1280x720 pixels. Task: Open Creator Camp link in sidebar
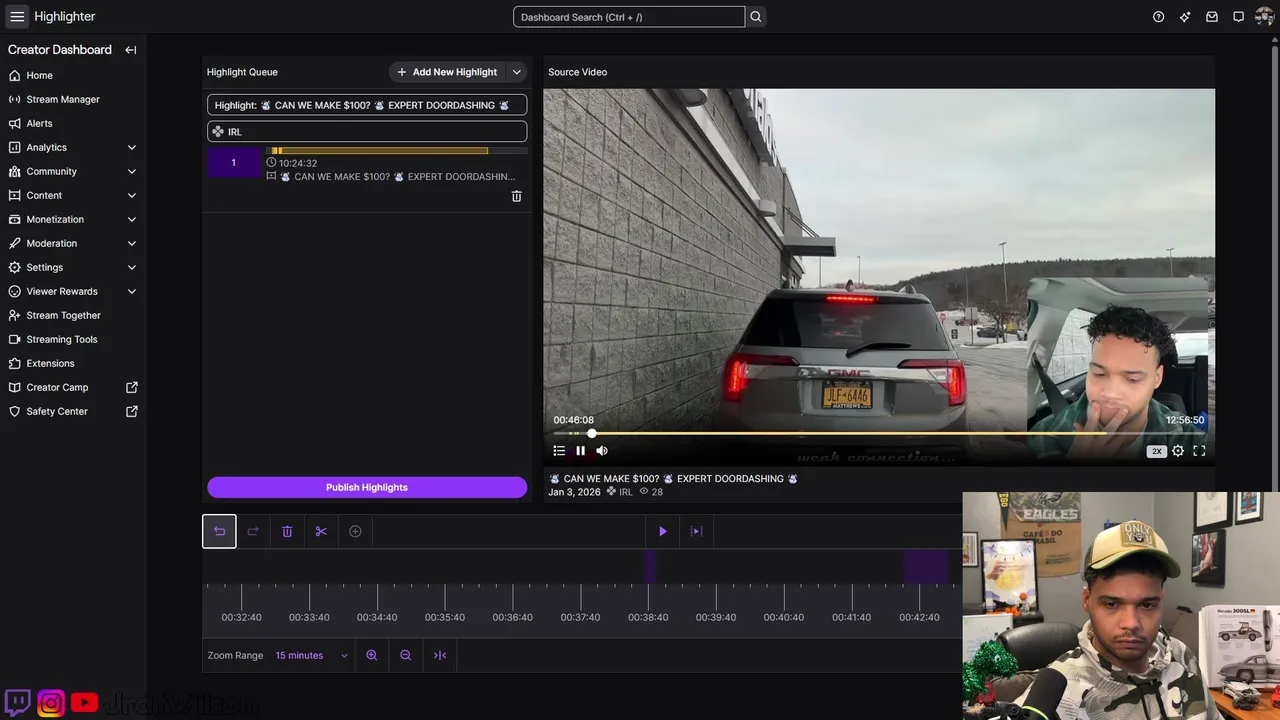(x=57, y=387)
